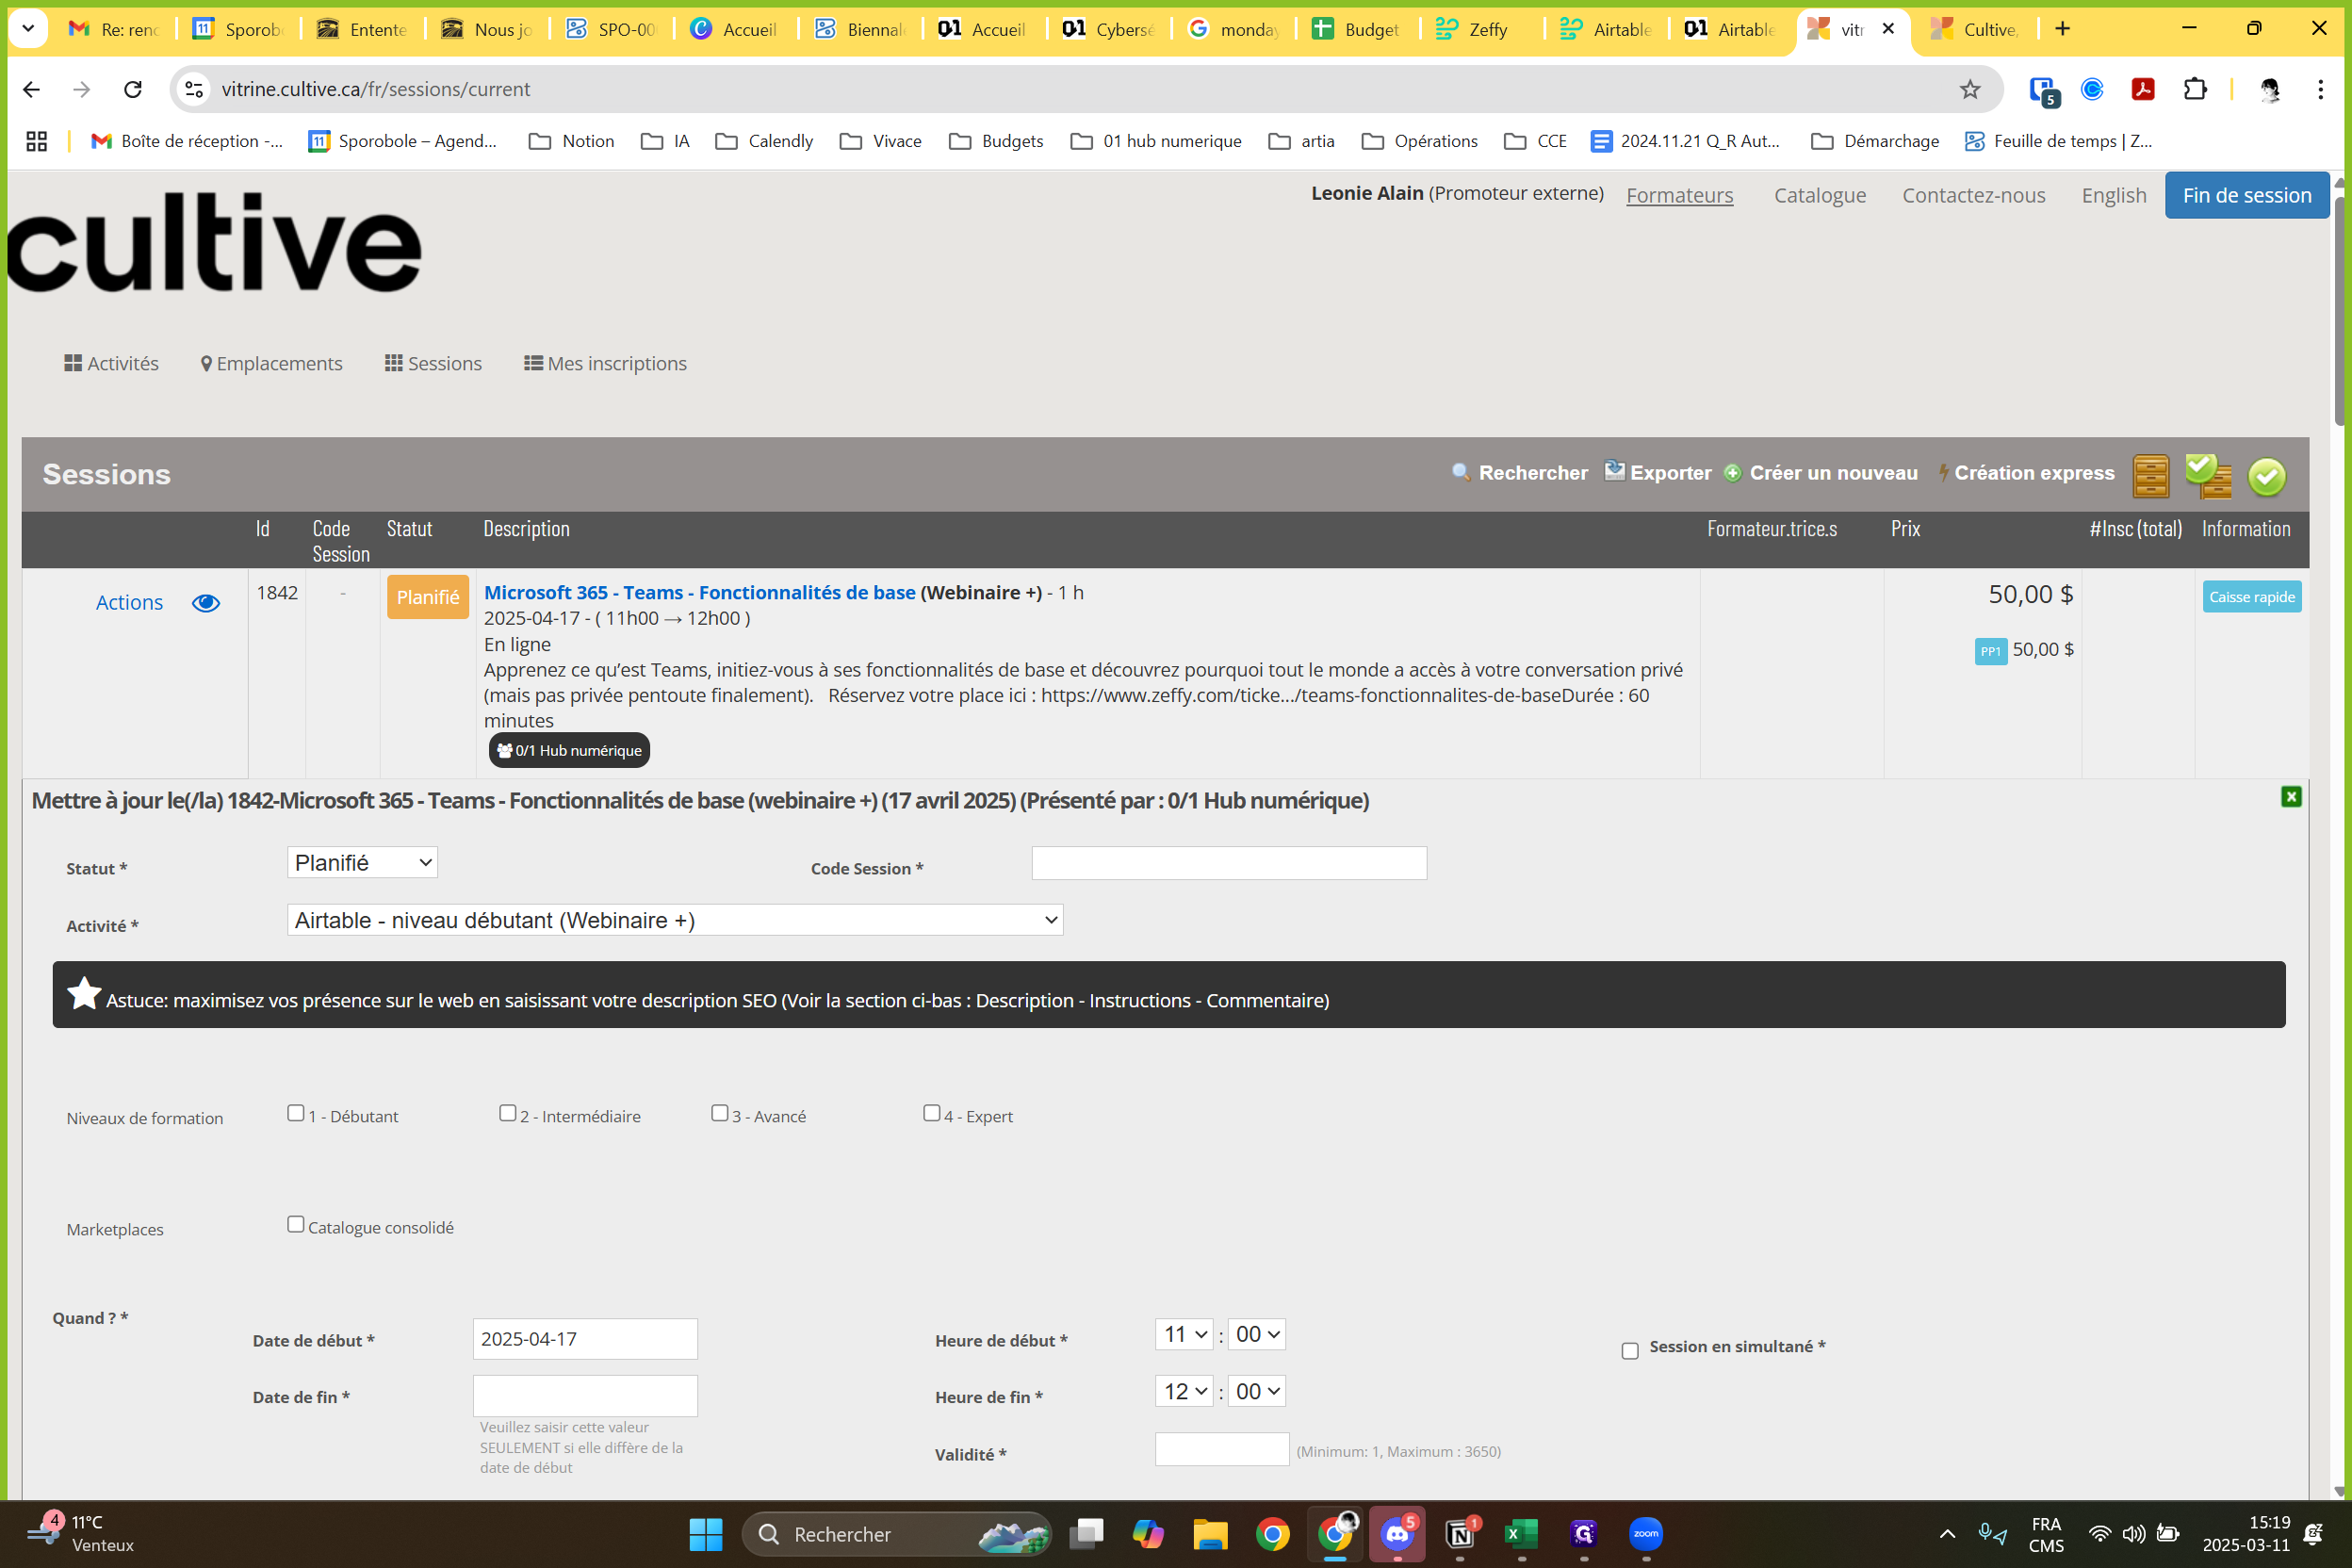Enable the Catalogue consolidé checkbox
The image size is (2352, 1568).
coord(296,1225)
